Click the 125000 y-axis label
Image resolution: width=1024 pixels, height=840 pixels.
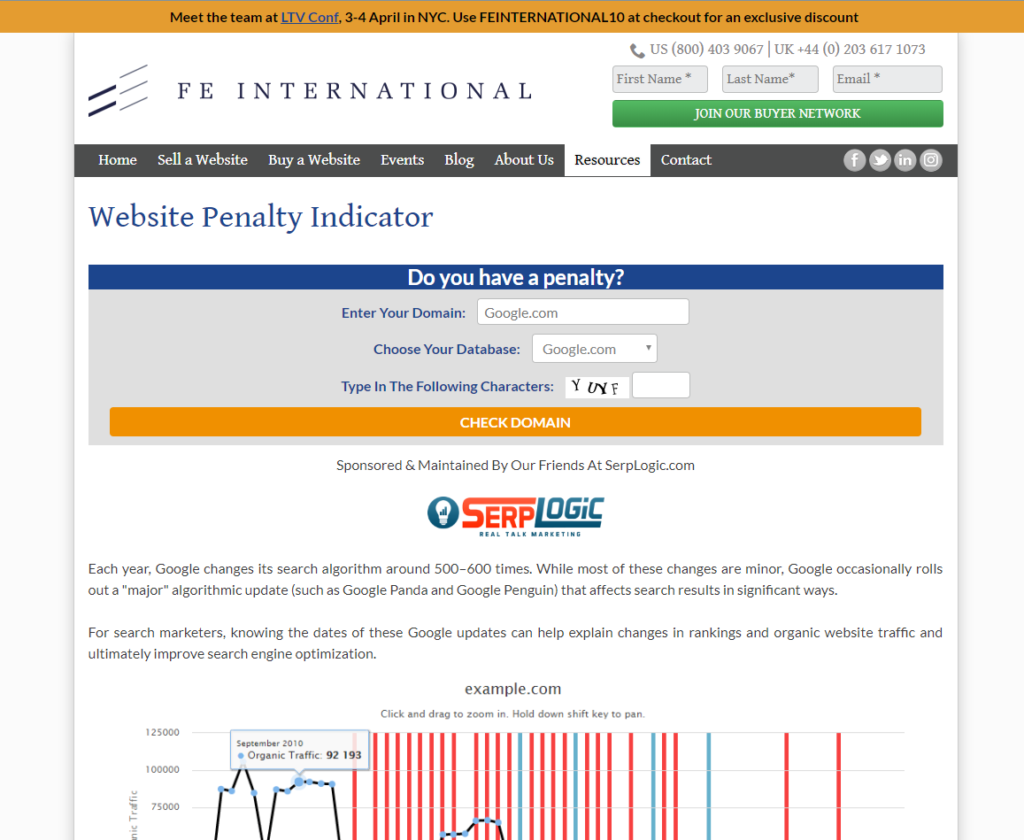163,732
